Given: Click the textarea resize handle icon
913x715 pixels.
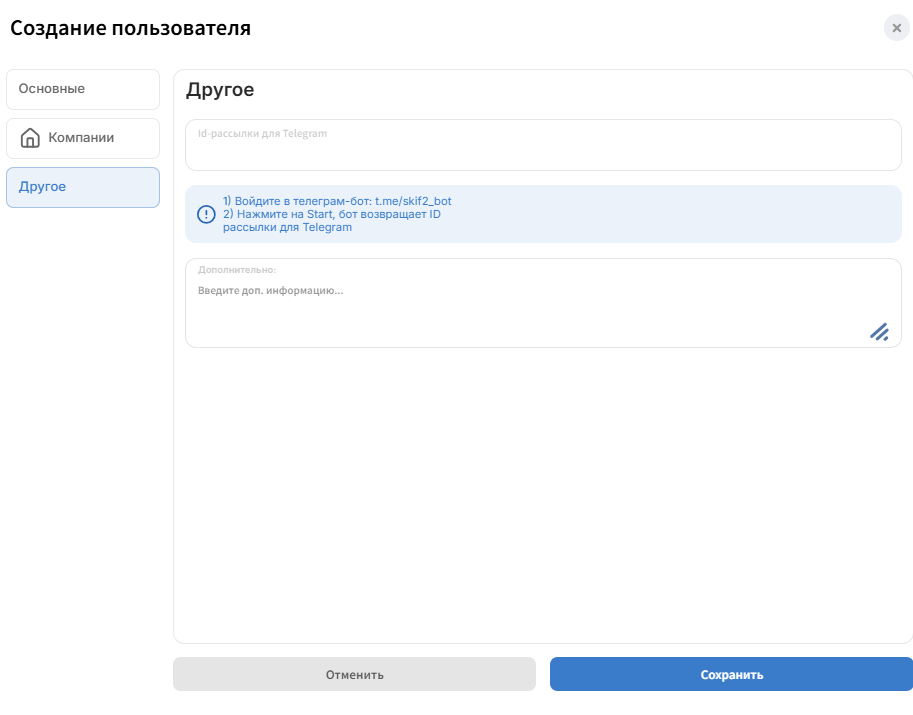Looking at the screenshot, I should pyautogui.click(x=879, y=332).
